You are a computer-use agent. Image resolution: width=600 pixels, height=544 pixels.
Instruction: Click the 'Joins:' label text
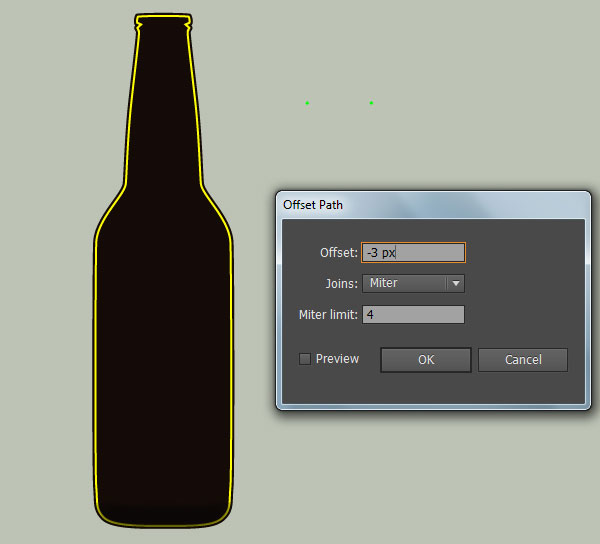pos(341,283)
